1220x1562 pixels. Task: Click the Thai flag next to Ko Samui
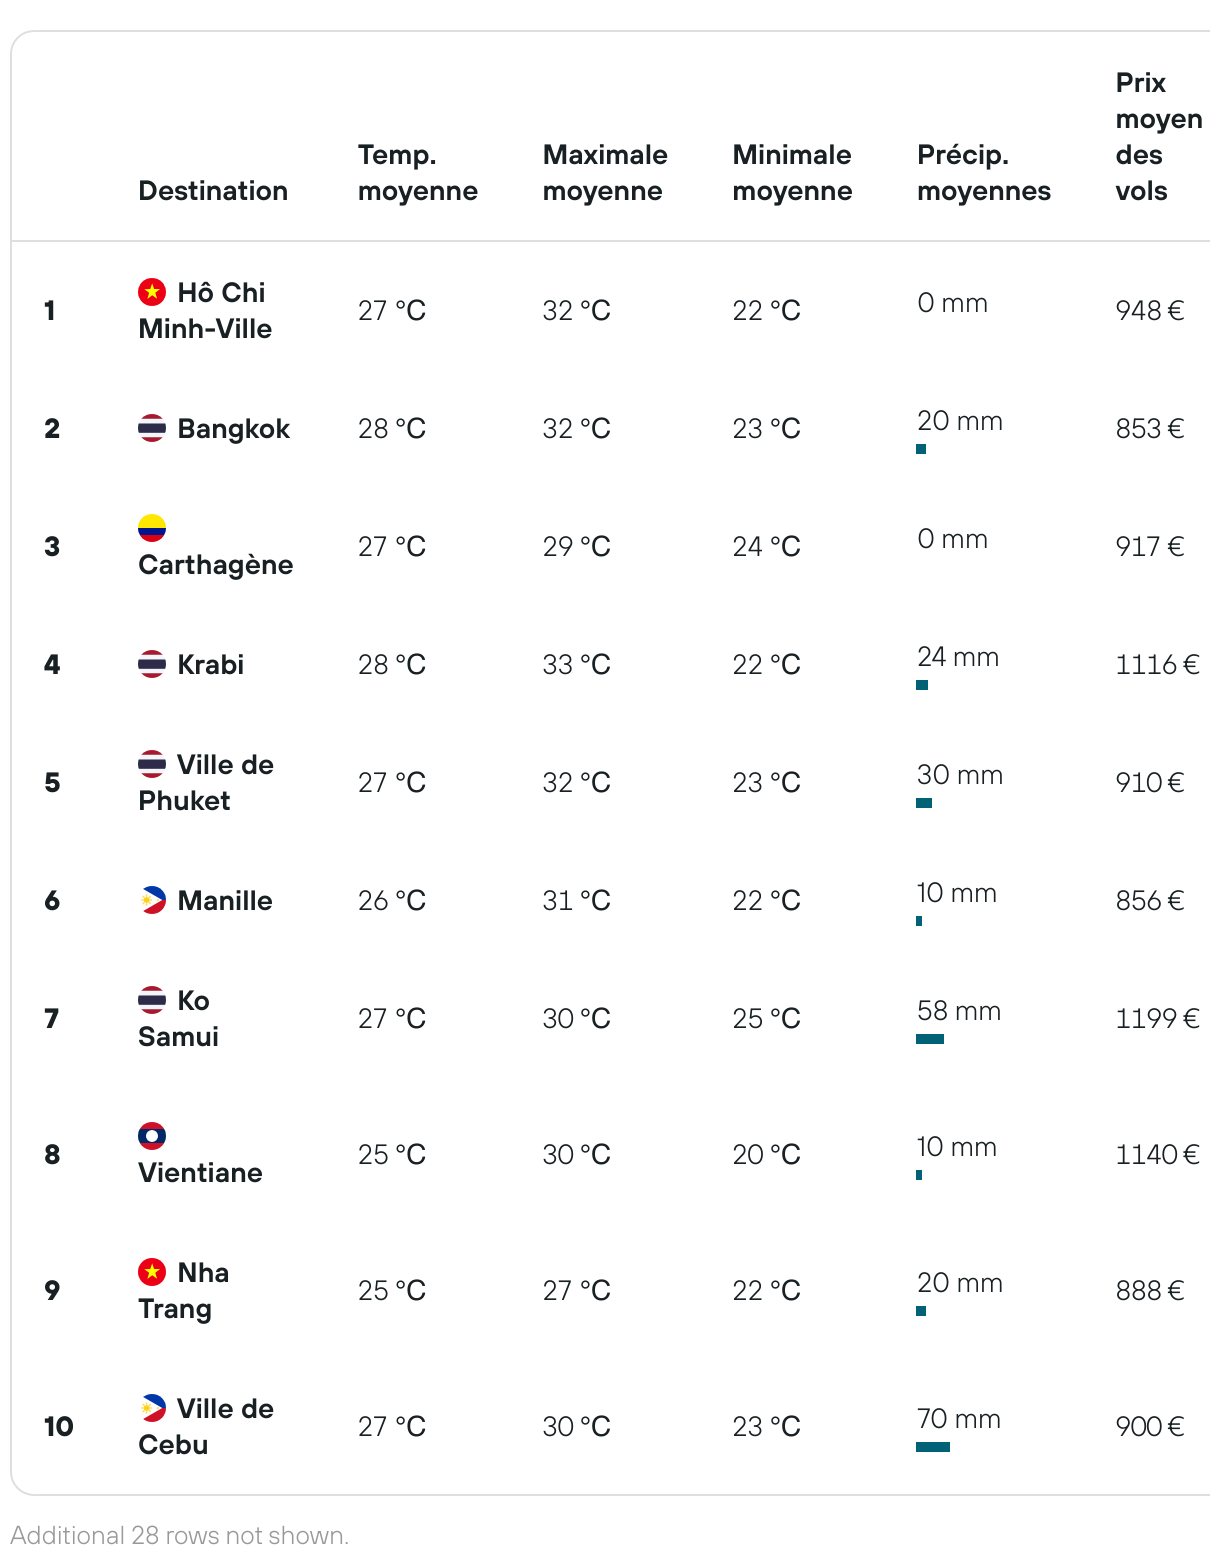pyautogui.click(x=152, y=1000)
